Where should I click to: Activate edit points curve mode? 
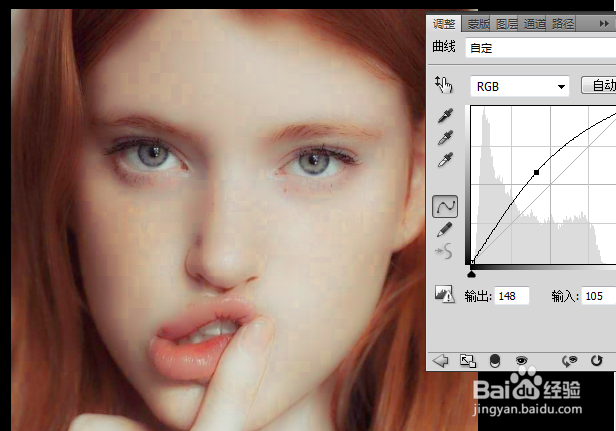point(445,206)
